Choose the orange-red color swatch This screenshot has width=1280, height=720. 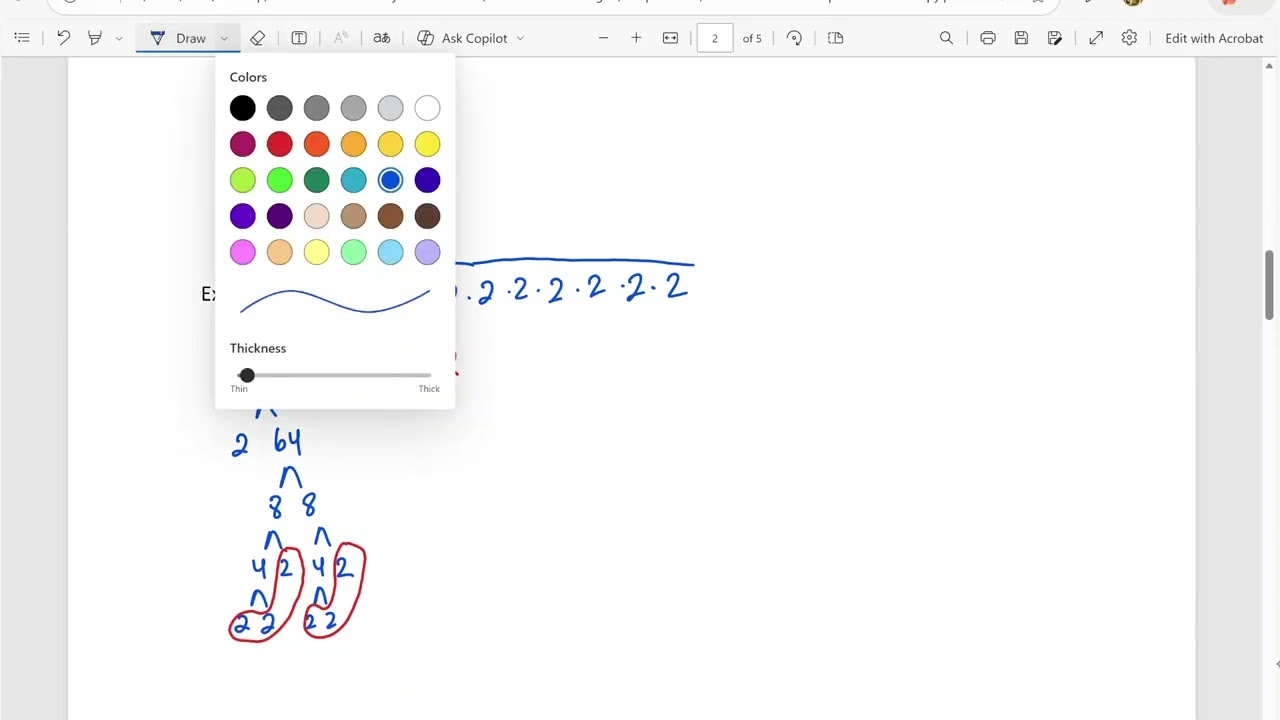[316, 144]
